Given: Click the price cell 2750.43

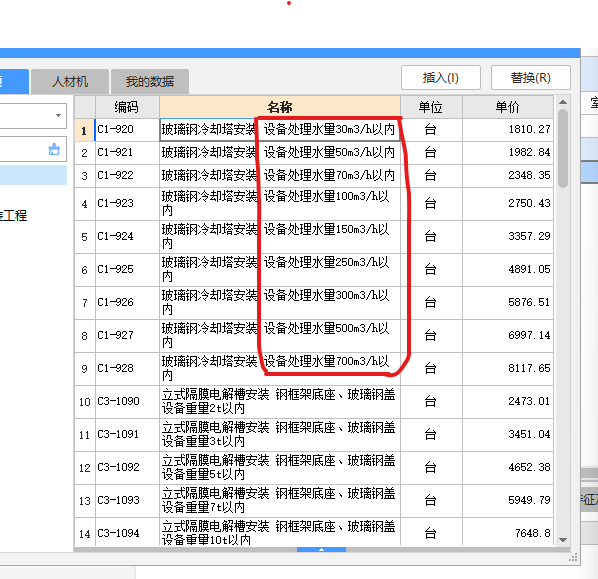Looking at the screenshot, I should point(508,204).
